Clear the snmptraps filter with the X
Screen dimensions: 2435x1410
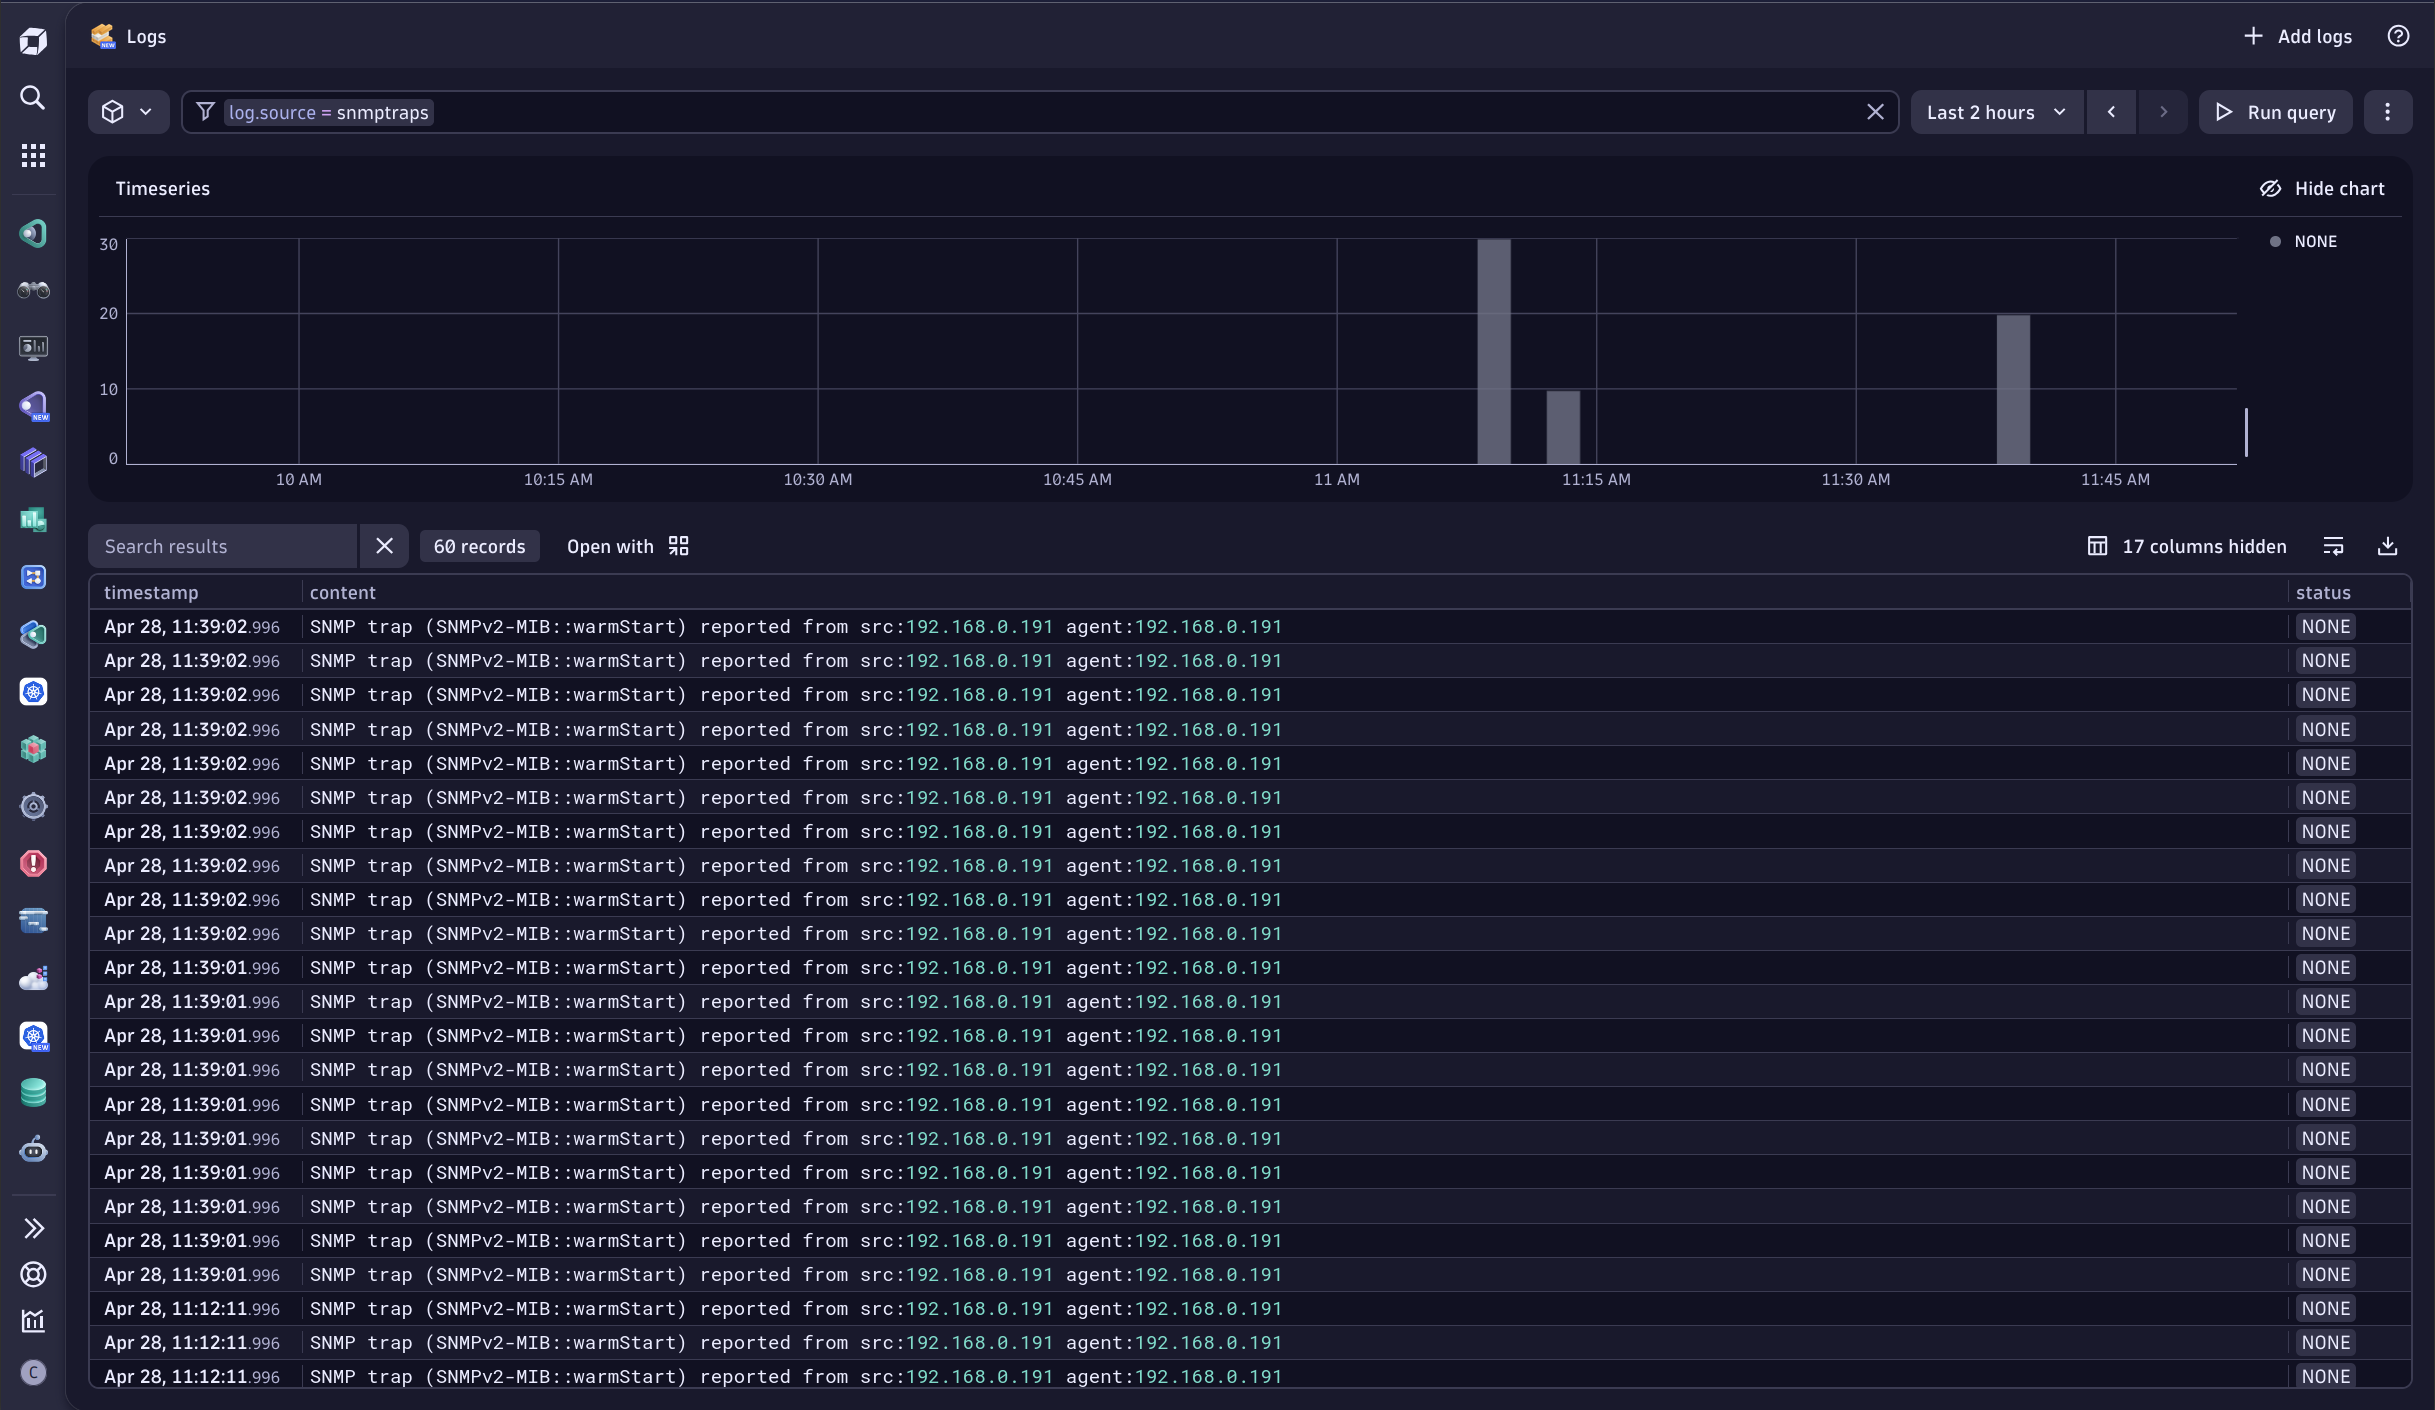coord(1876,111)
